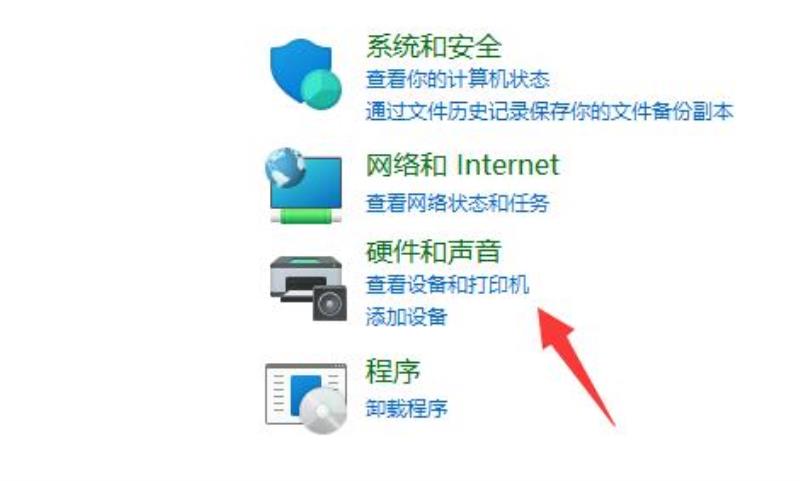
Task: Choose 添加设备 link
Action: pyautogui.click(x=407, y=317)
